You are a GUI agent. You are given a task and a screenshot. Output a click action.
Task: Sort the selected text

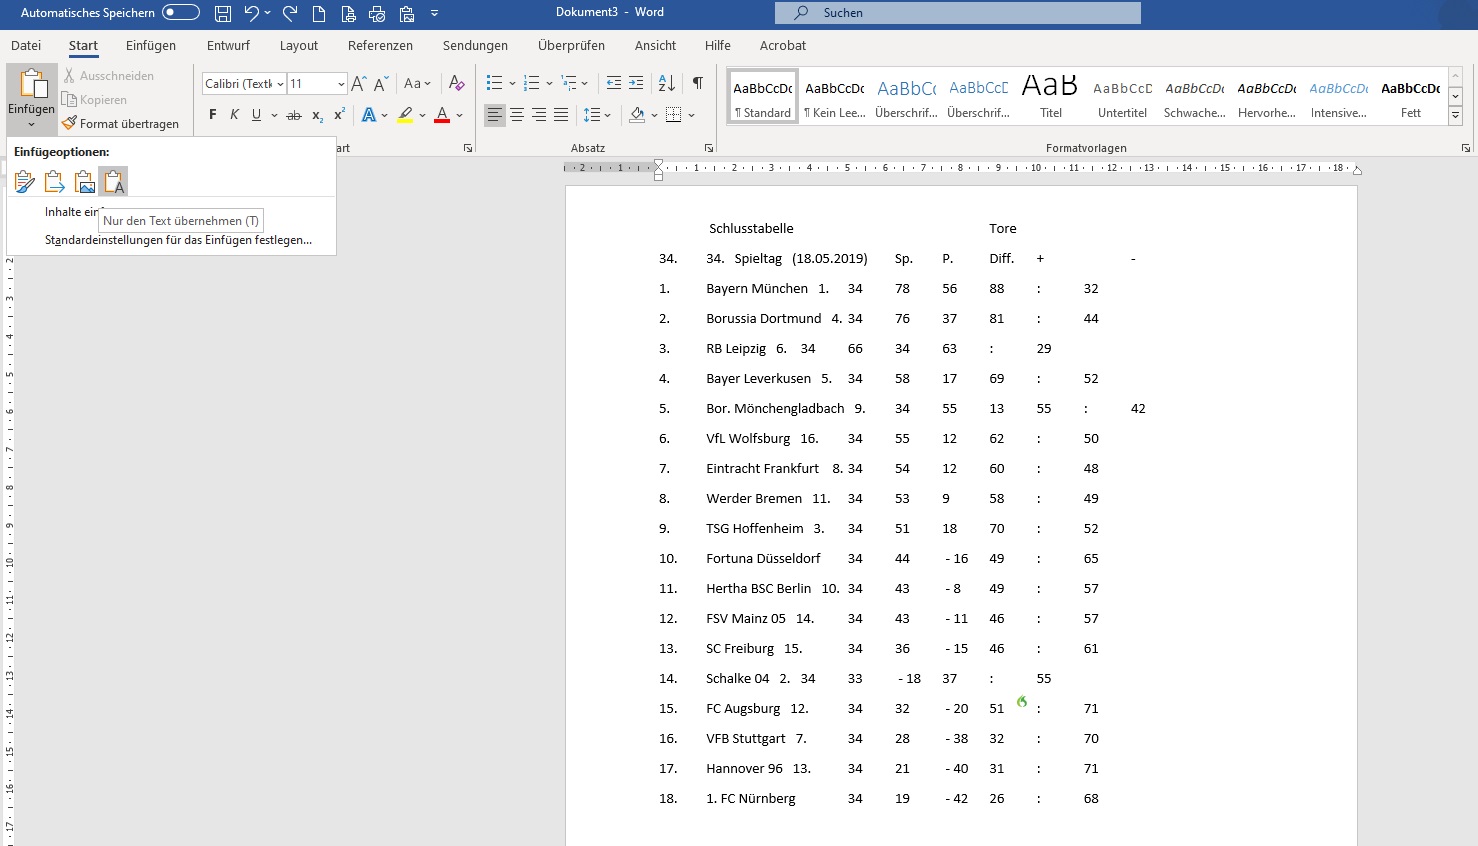click(x=667, y=84)
